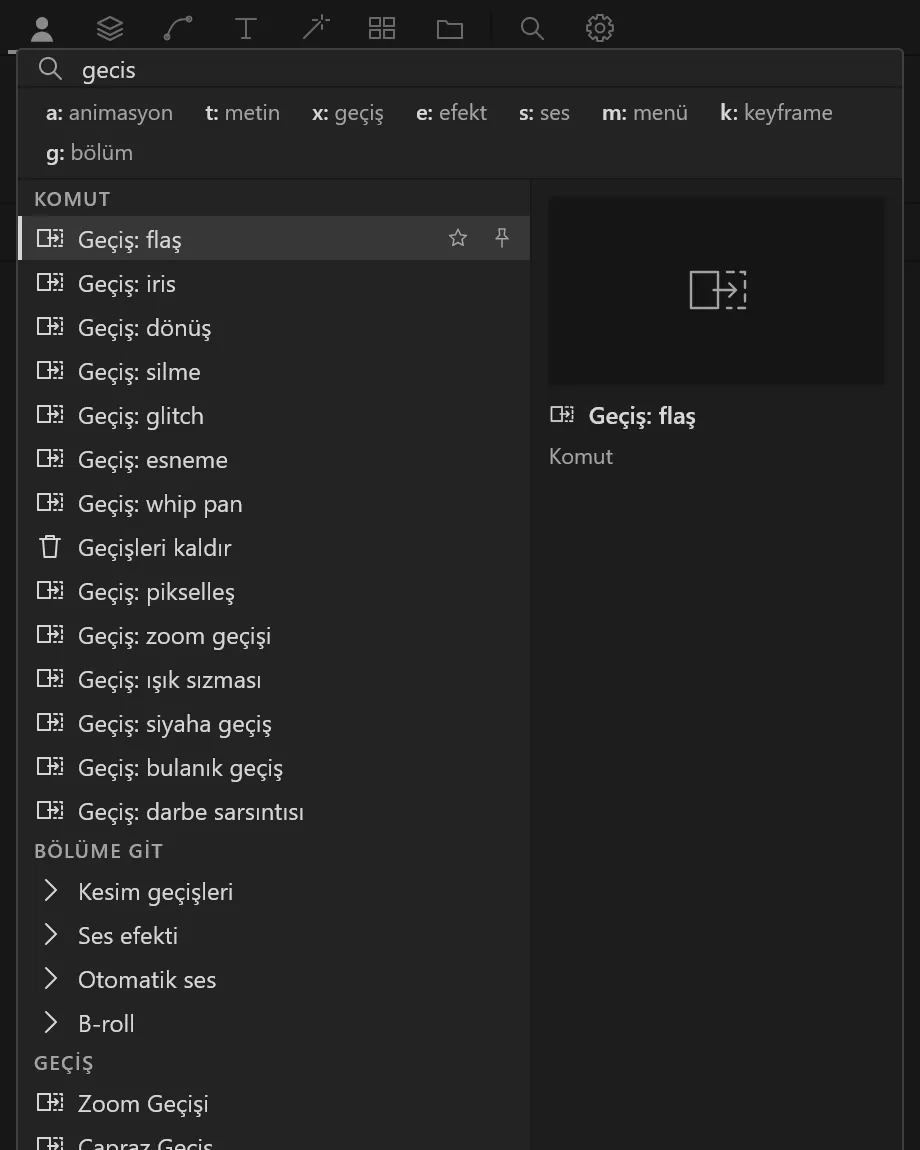Click the preview thumbnail for Geçiş: flaş
Screen dimensions: 920x1150
coord(716,290)
